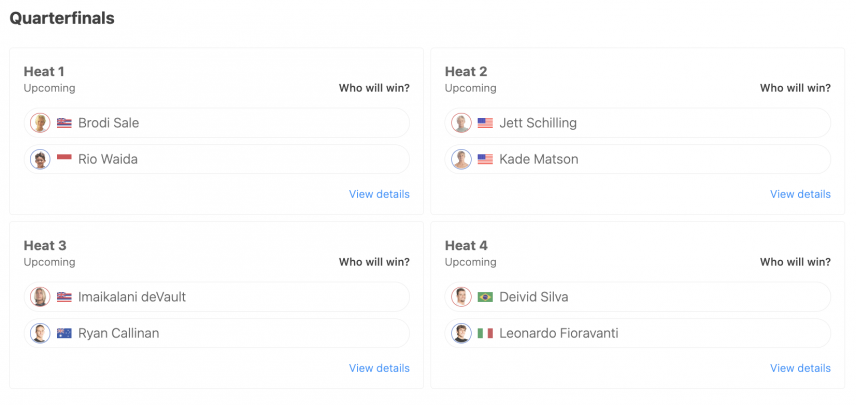The height and width of the screenshot is (405, 856).
Task: Click the Brazil flag beside Deivid Silva
Action: (x=485, y=297)
